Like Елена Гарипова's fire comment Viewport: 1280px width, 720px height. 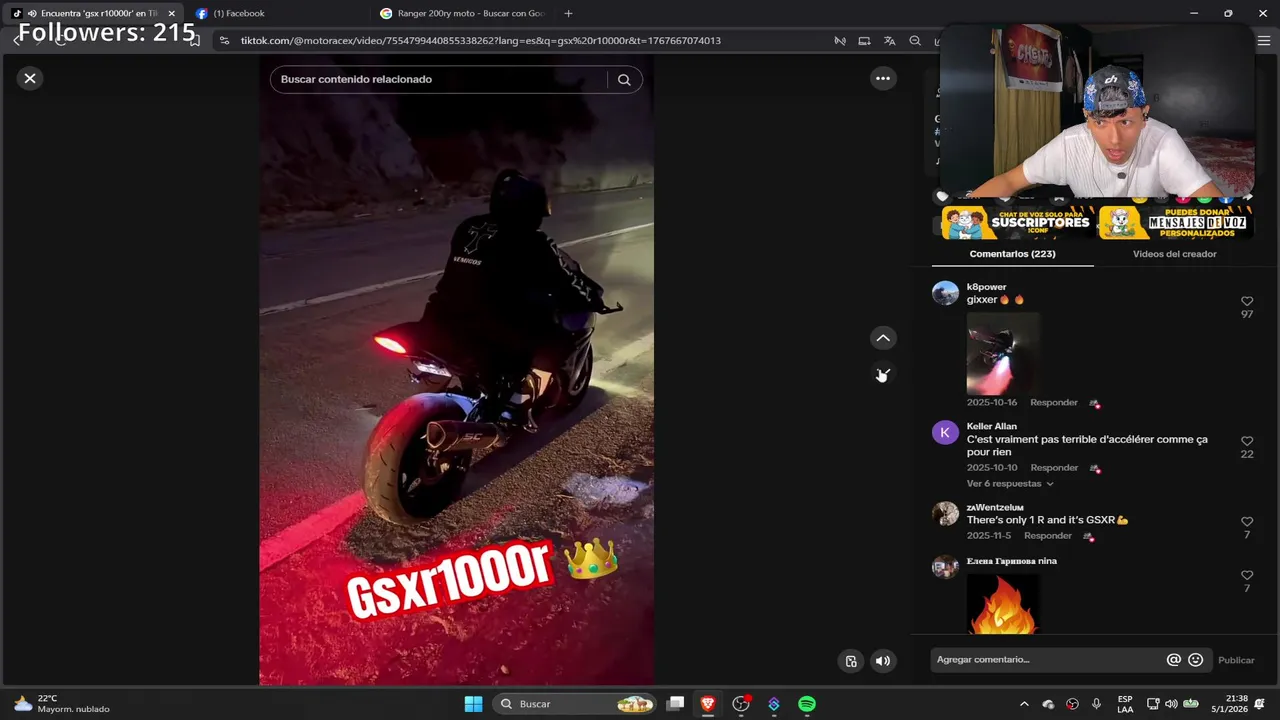pyautogui.click(x=1247, y=575)
